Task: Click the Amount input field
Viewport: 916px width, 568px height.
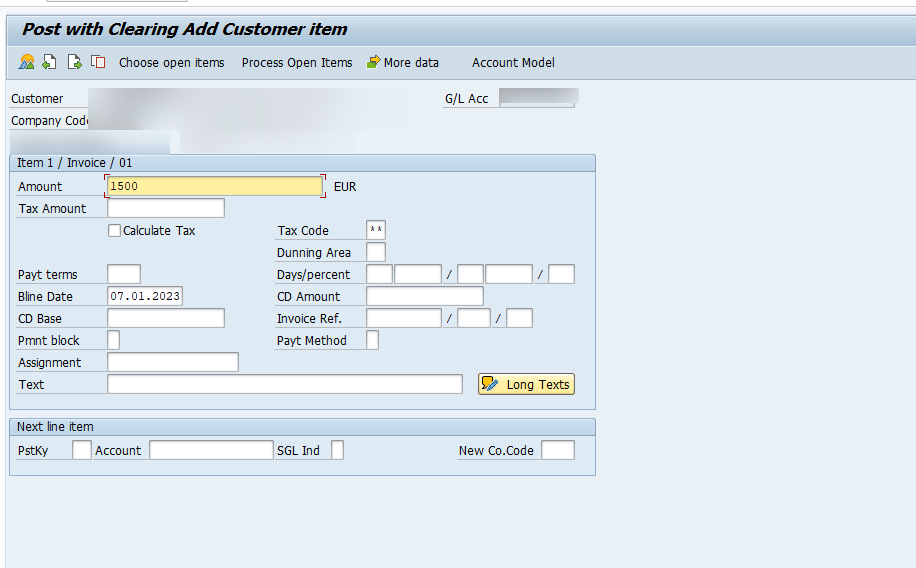Action: 214,186
